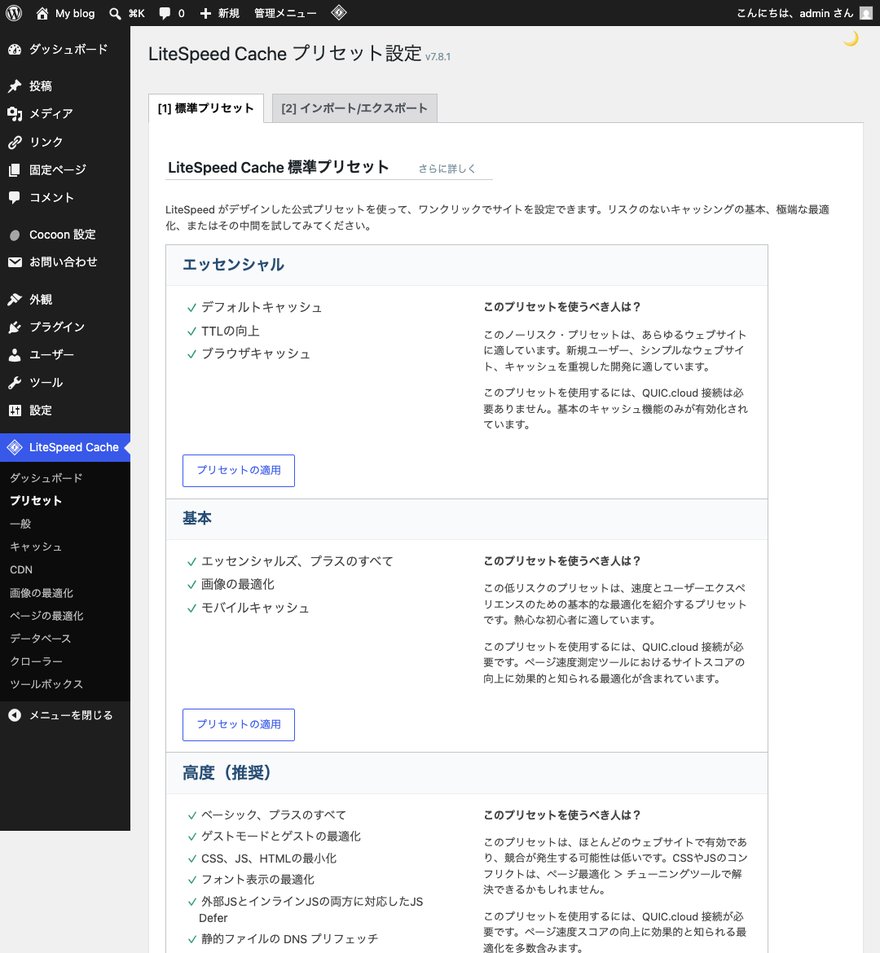Open LiteSpeed ダッシュボード submenu item
The image size is (880, 953).
point(46,478)
